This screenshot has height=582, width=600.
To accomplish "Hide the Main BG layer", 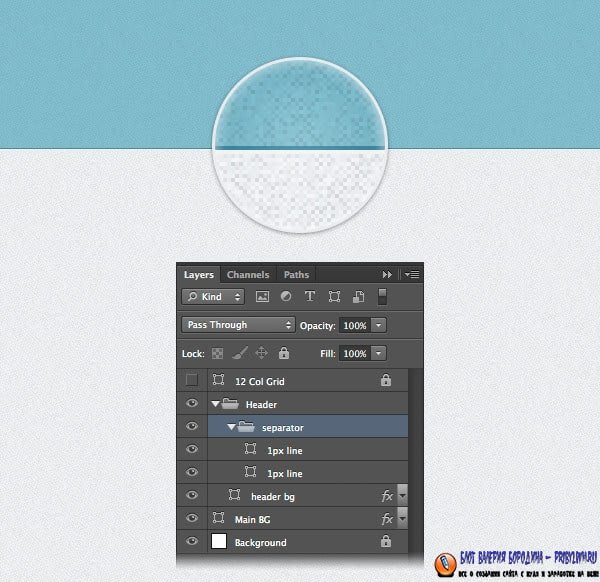I will (192, 518).
